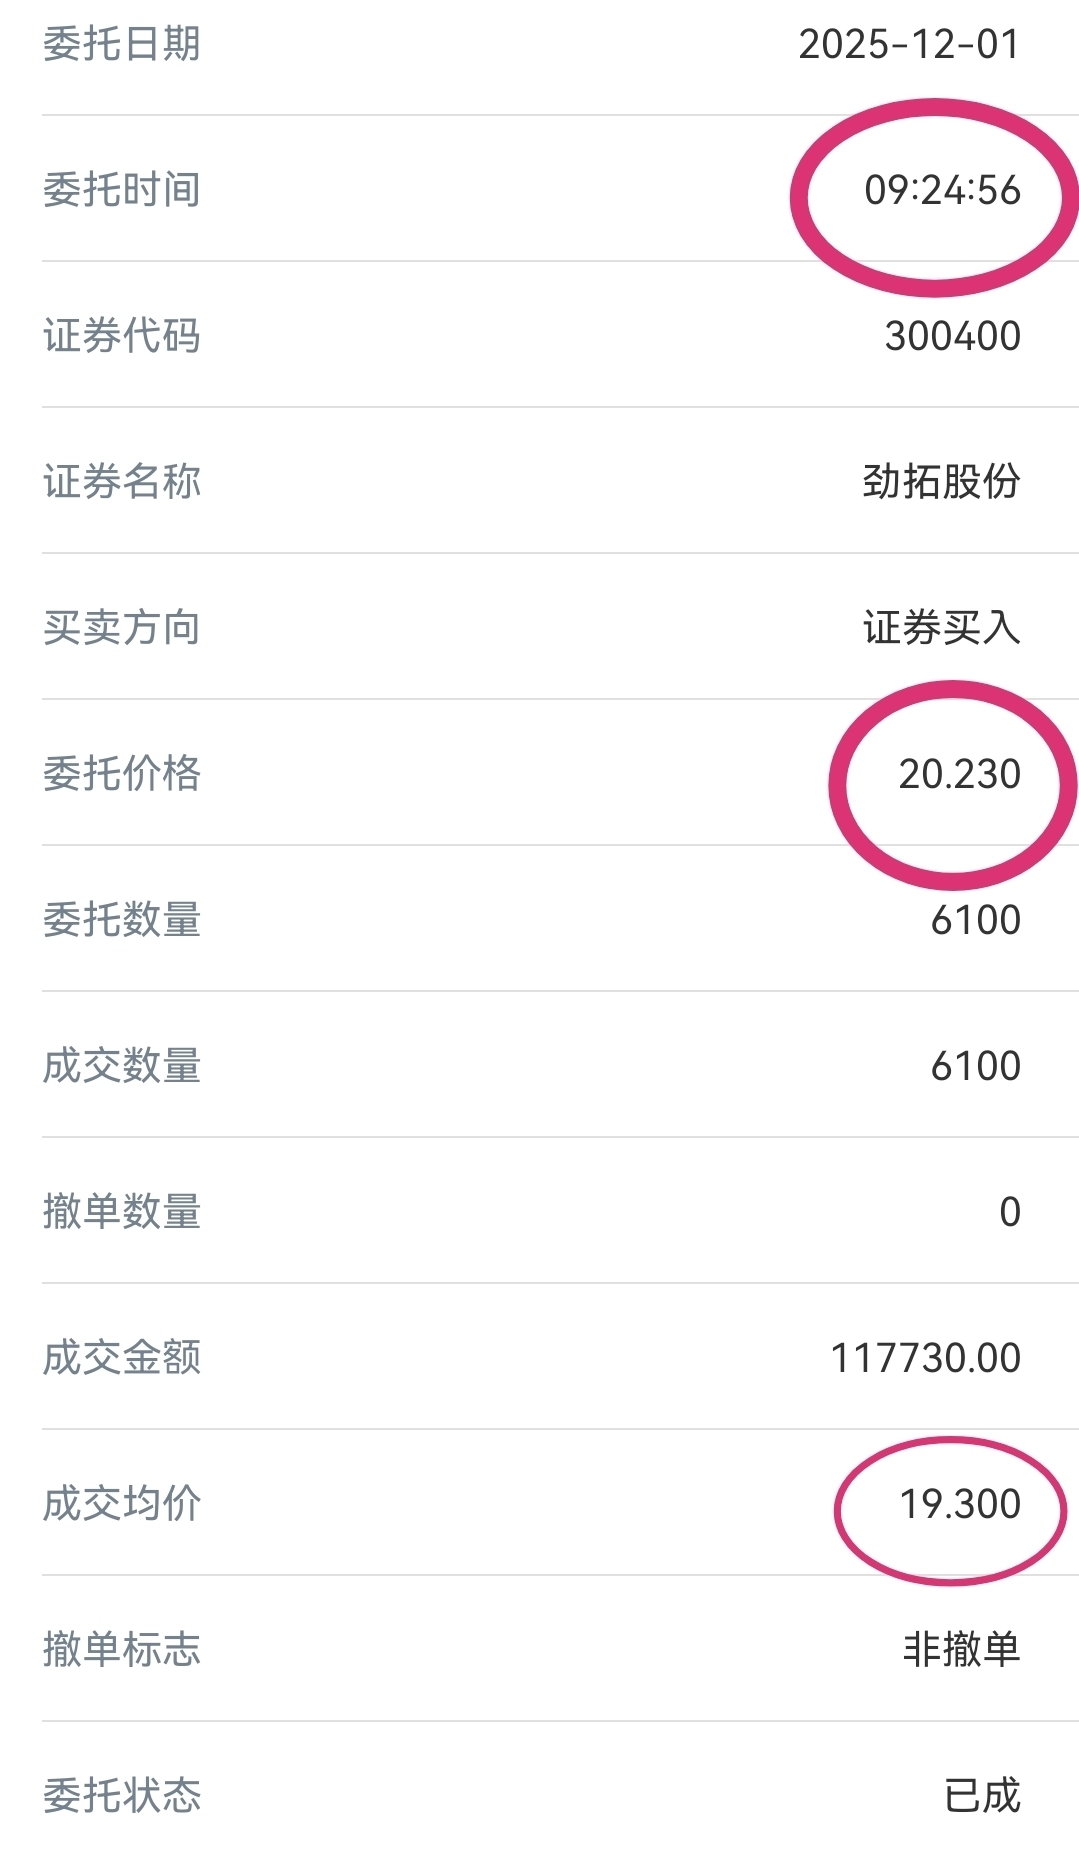Click the 委托价格 label

(x=122, y=774)
